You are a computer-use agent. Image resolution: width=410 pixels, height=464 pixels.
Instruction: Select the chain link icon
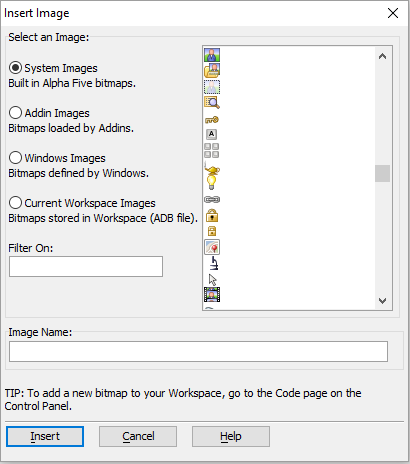212,200
